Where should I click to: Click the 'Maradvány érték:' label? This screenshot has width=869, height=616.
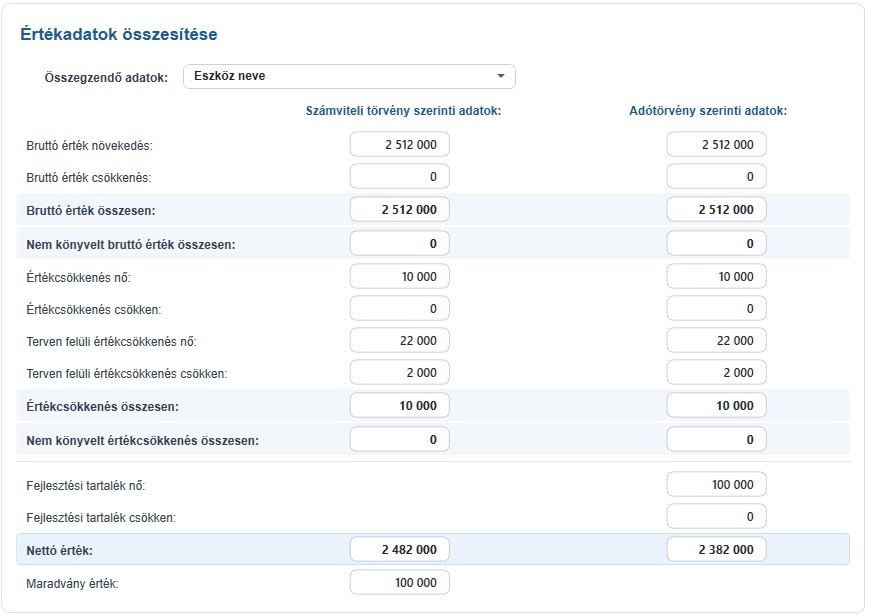72,584
